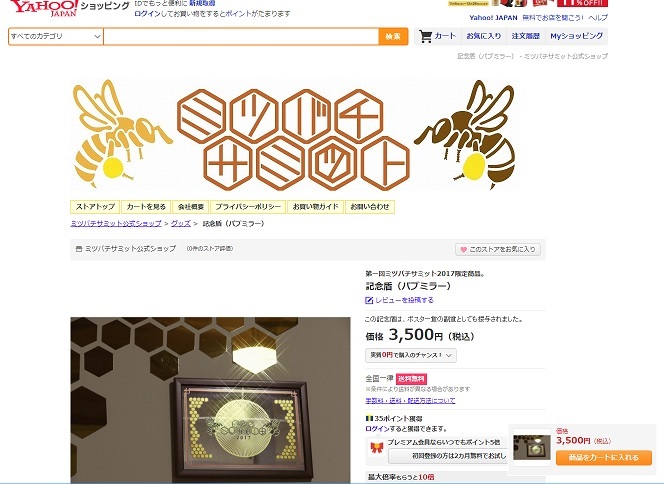664x484 pixels.
Task: Open the 会社概要 tab
Action: pyautogui.click(x=191, y=207)
